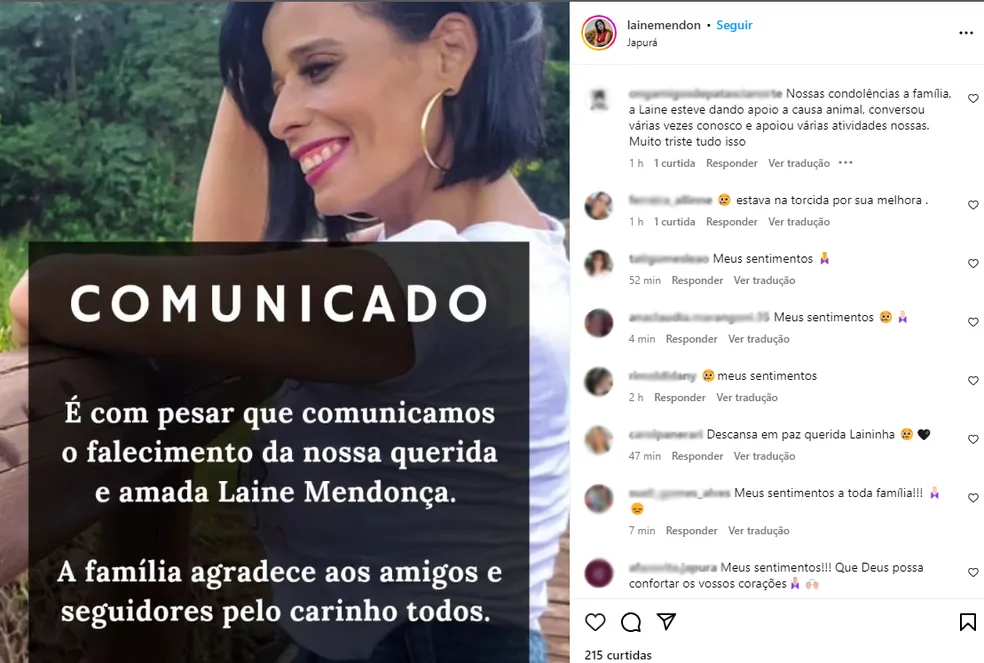Open comment bubble icon below the comments
Image resolution: width=984 pixels, height=663 pixels.
(x=631, y=622)
